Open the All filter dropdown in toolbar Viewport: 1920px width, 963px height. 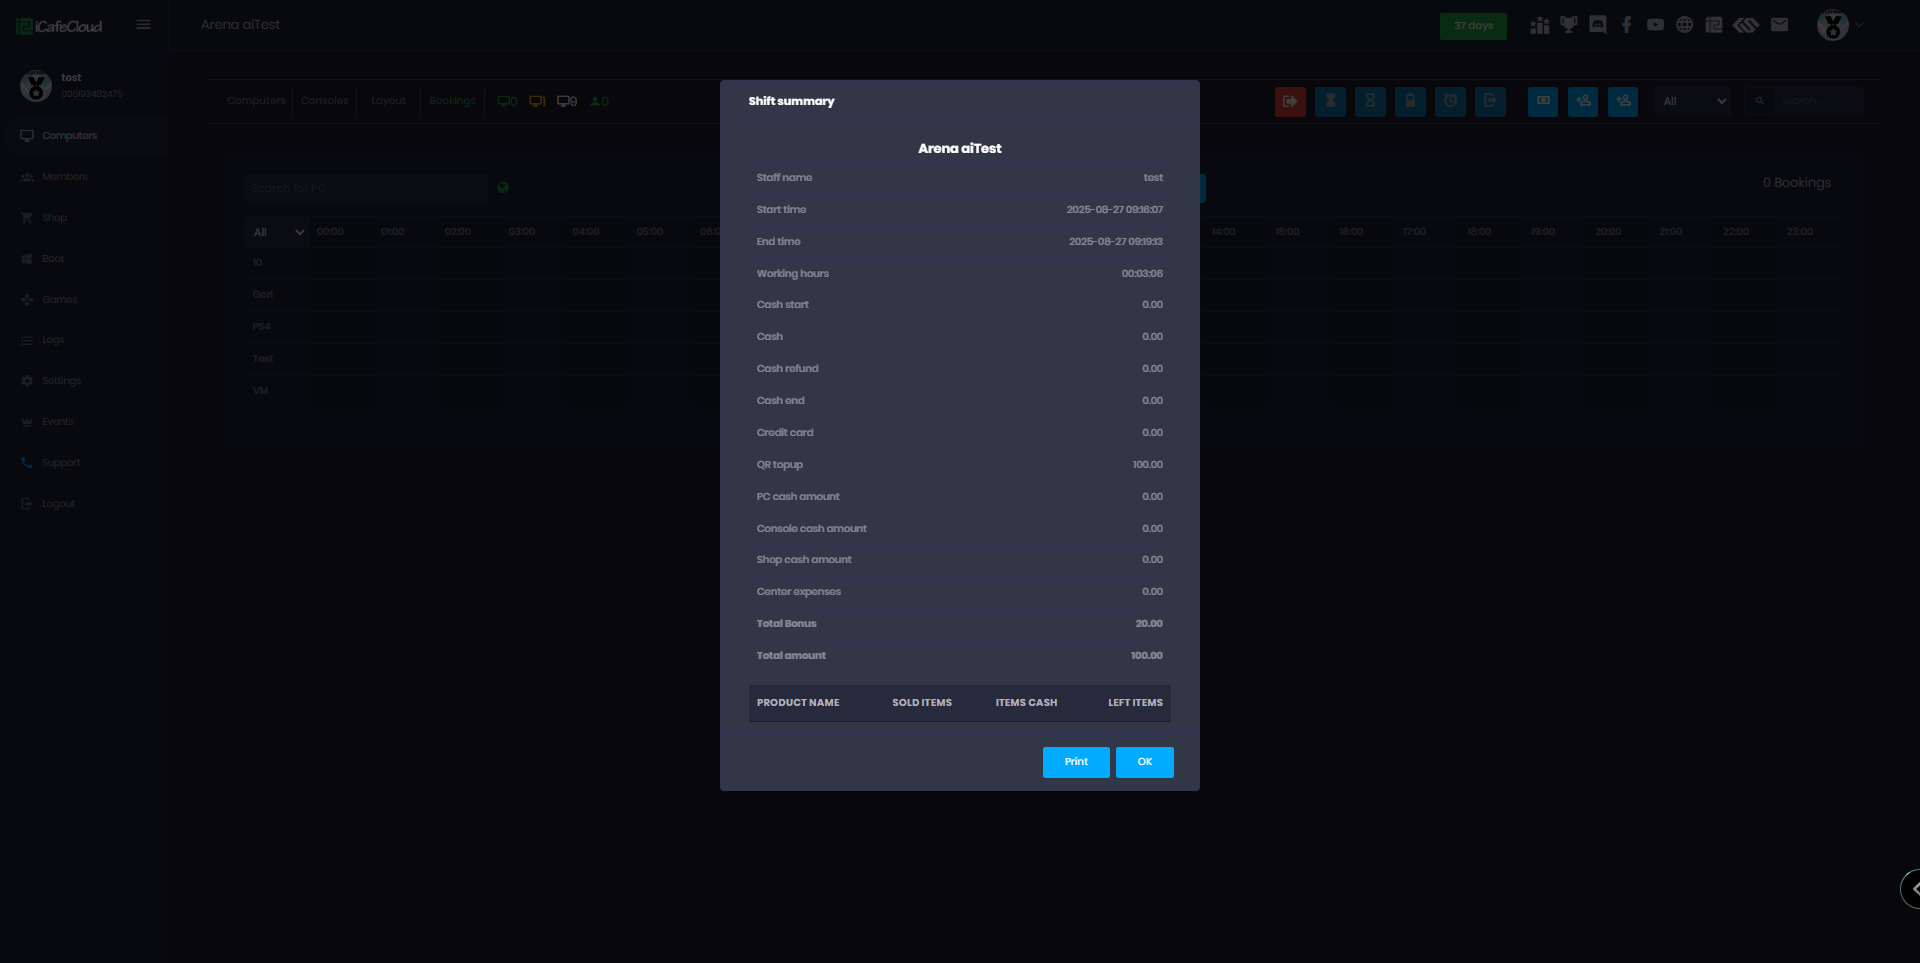coord(1693,101)
